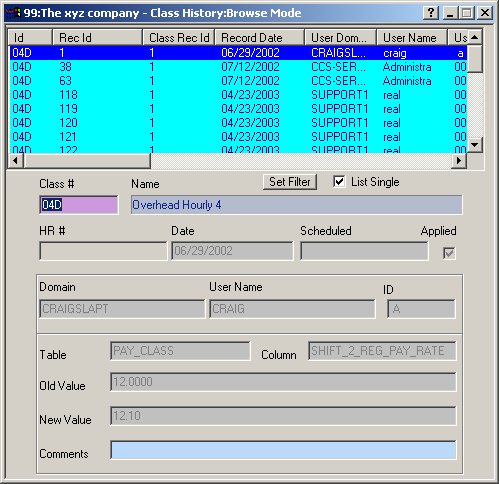
Task: Toggle the List Single checkbox
Action: [x=339, y=182]
